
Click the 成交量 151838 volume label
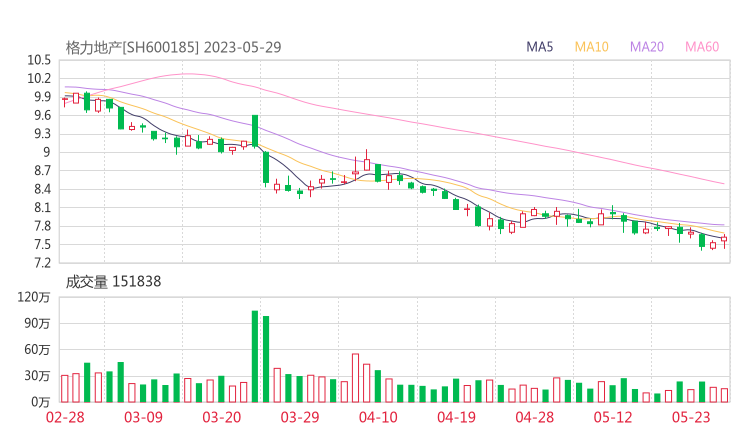pyautogui.click(x=113, y=282)
